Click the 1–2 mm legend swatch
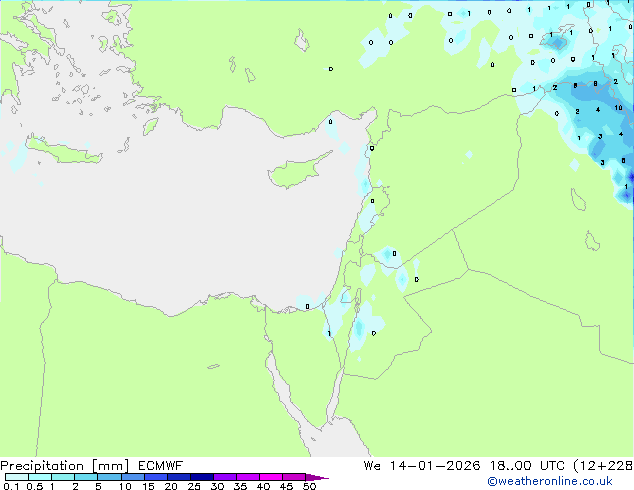Viewport: 634px width, 490px height. coord(63,477)
